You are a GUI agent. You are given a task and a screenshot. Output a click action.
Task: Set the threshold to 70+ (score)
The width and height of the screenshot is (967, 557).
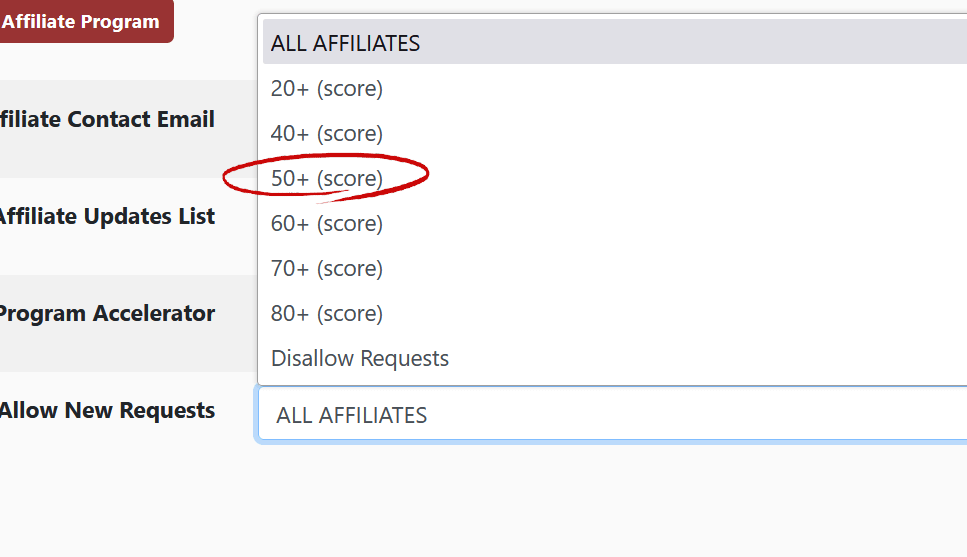pyautogui.click(x=327, y=268)
